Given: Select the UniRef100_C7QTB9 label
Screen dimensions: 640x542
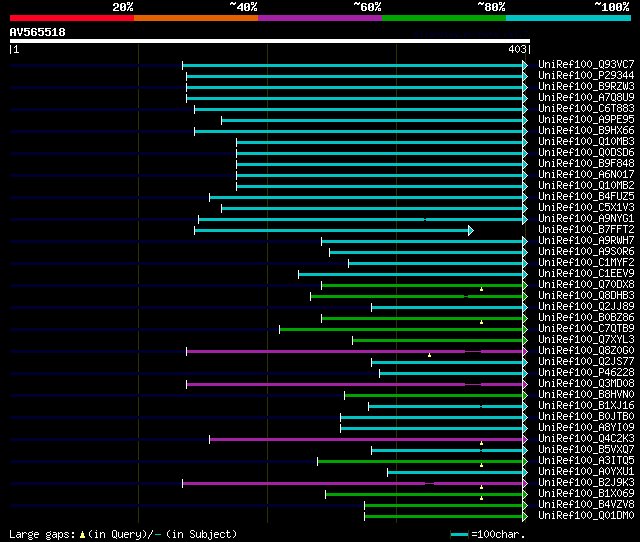Looking at the screenshot, I should (x=586, y=329).
